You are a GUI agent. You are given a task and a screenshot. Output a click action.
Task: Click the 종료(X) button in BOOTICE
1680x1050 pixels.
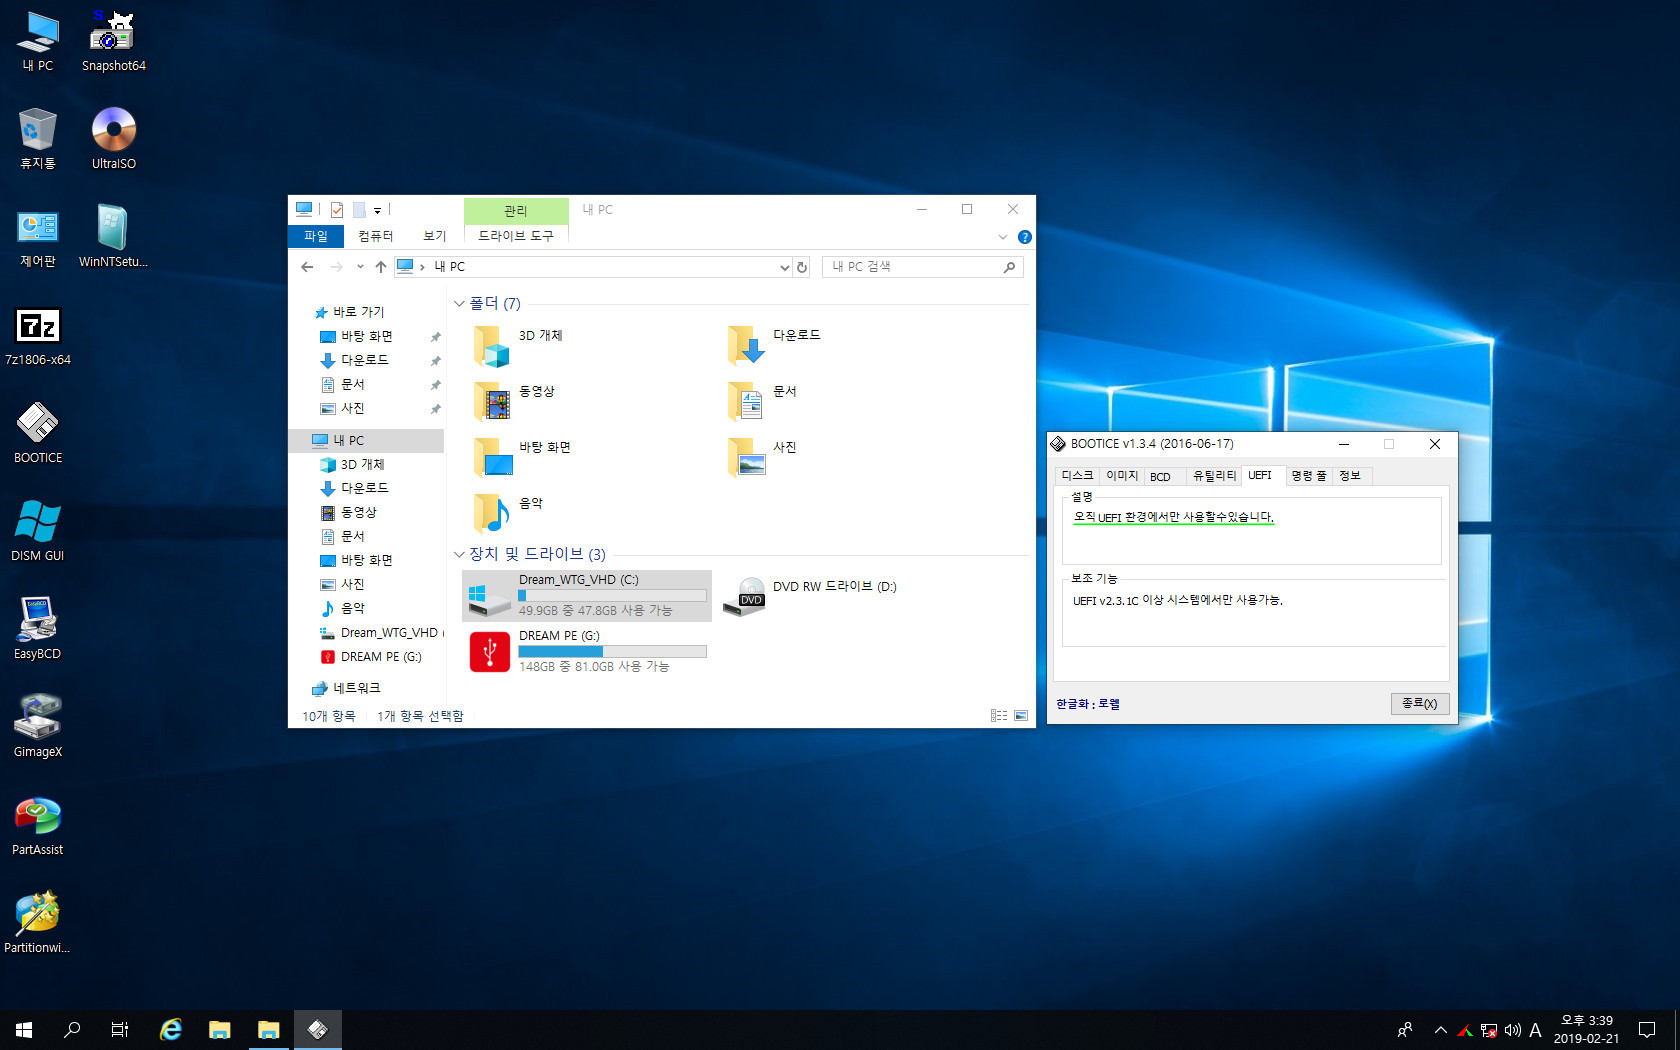click(x=1419, y=704)
